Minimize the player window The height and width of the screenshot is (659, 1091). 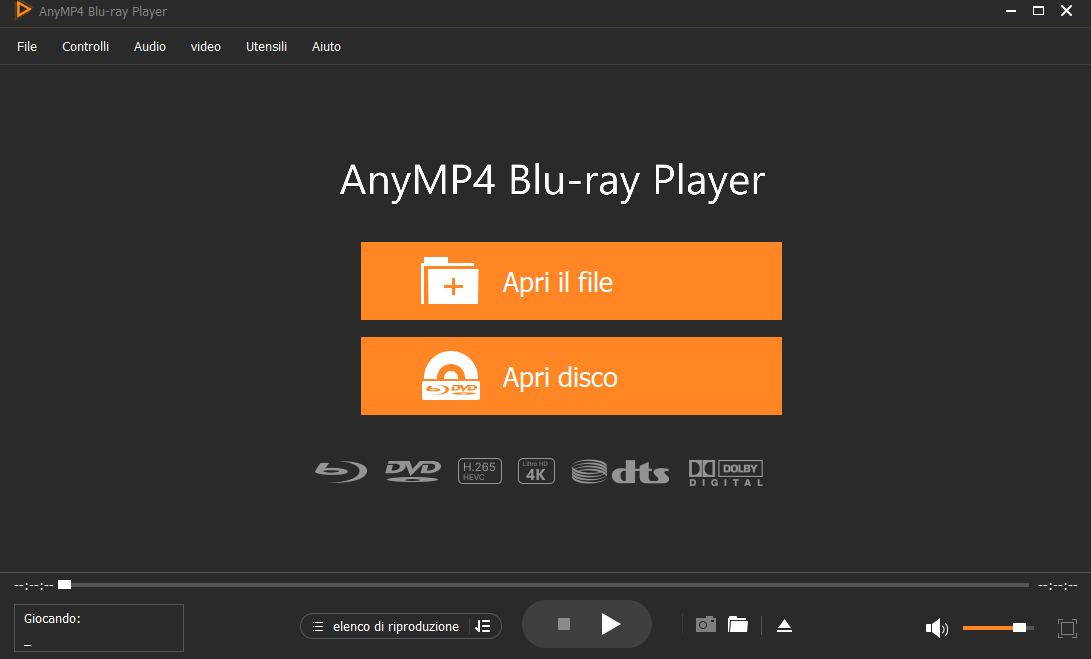[1011, 11]
